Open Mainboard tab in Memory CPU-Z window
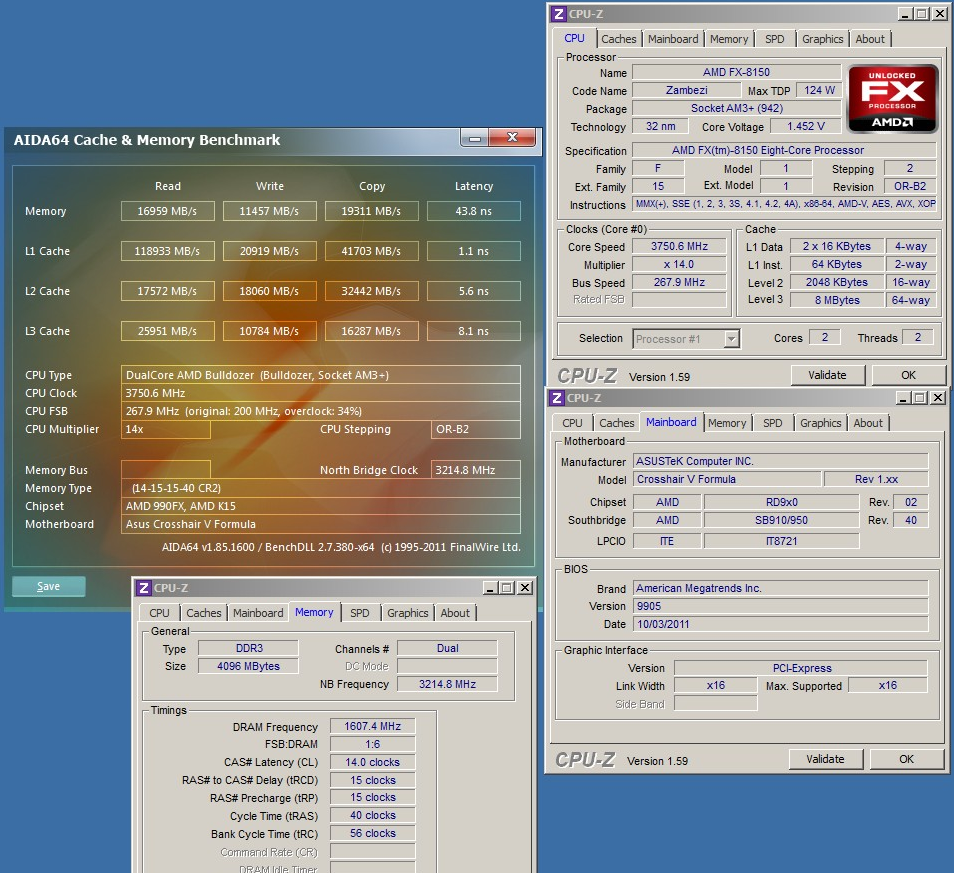 258,613
